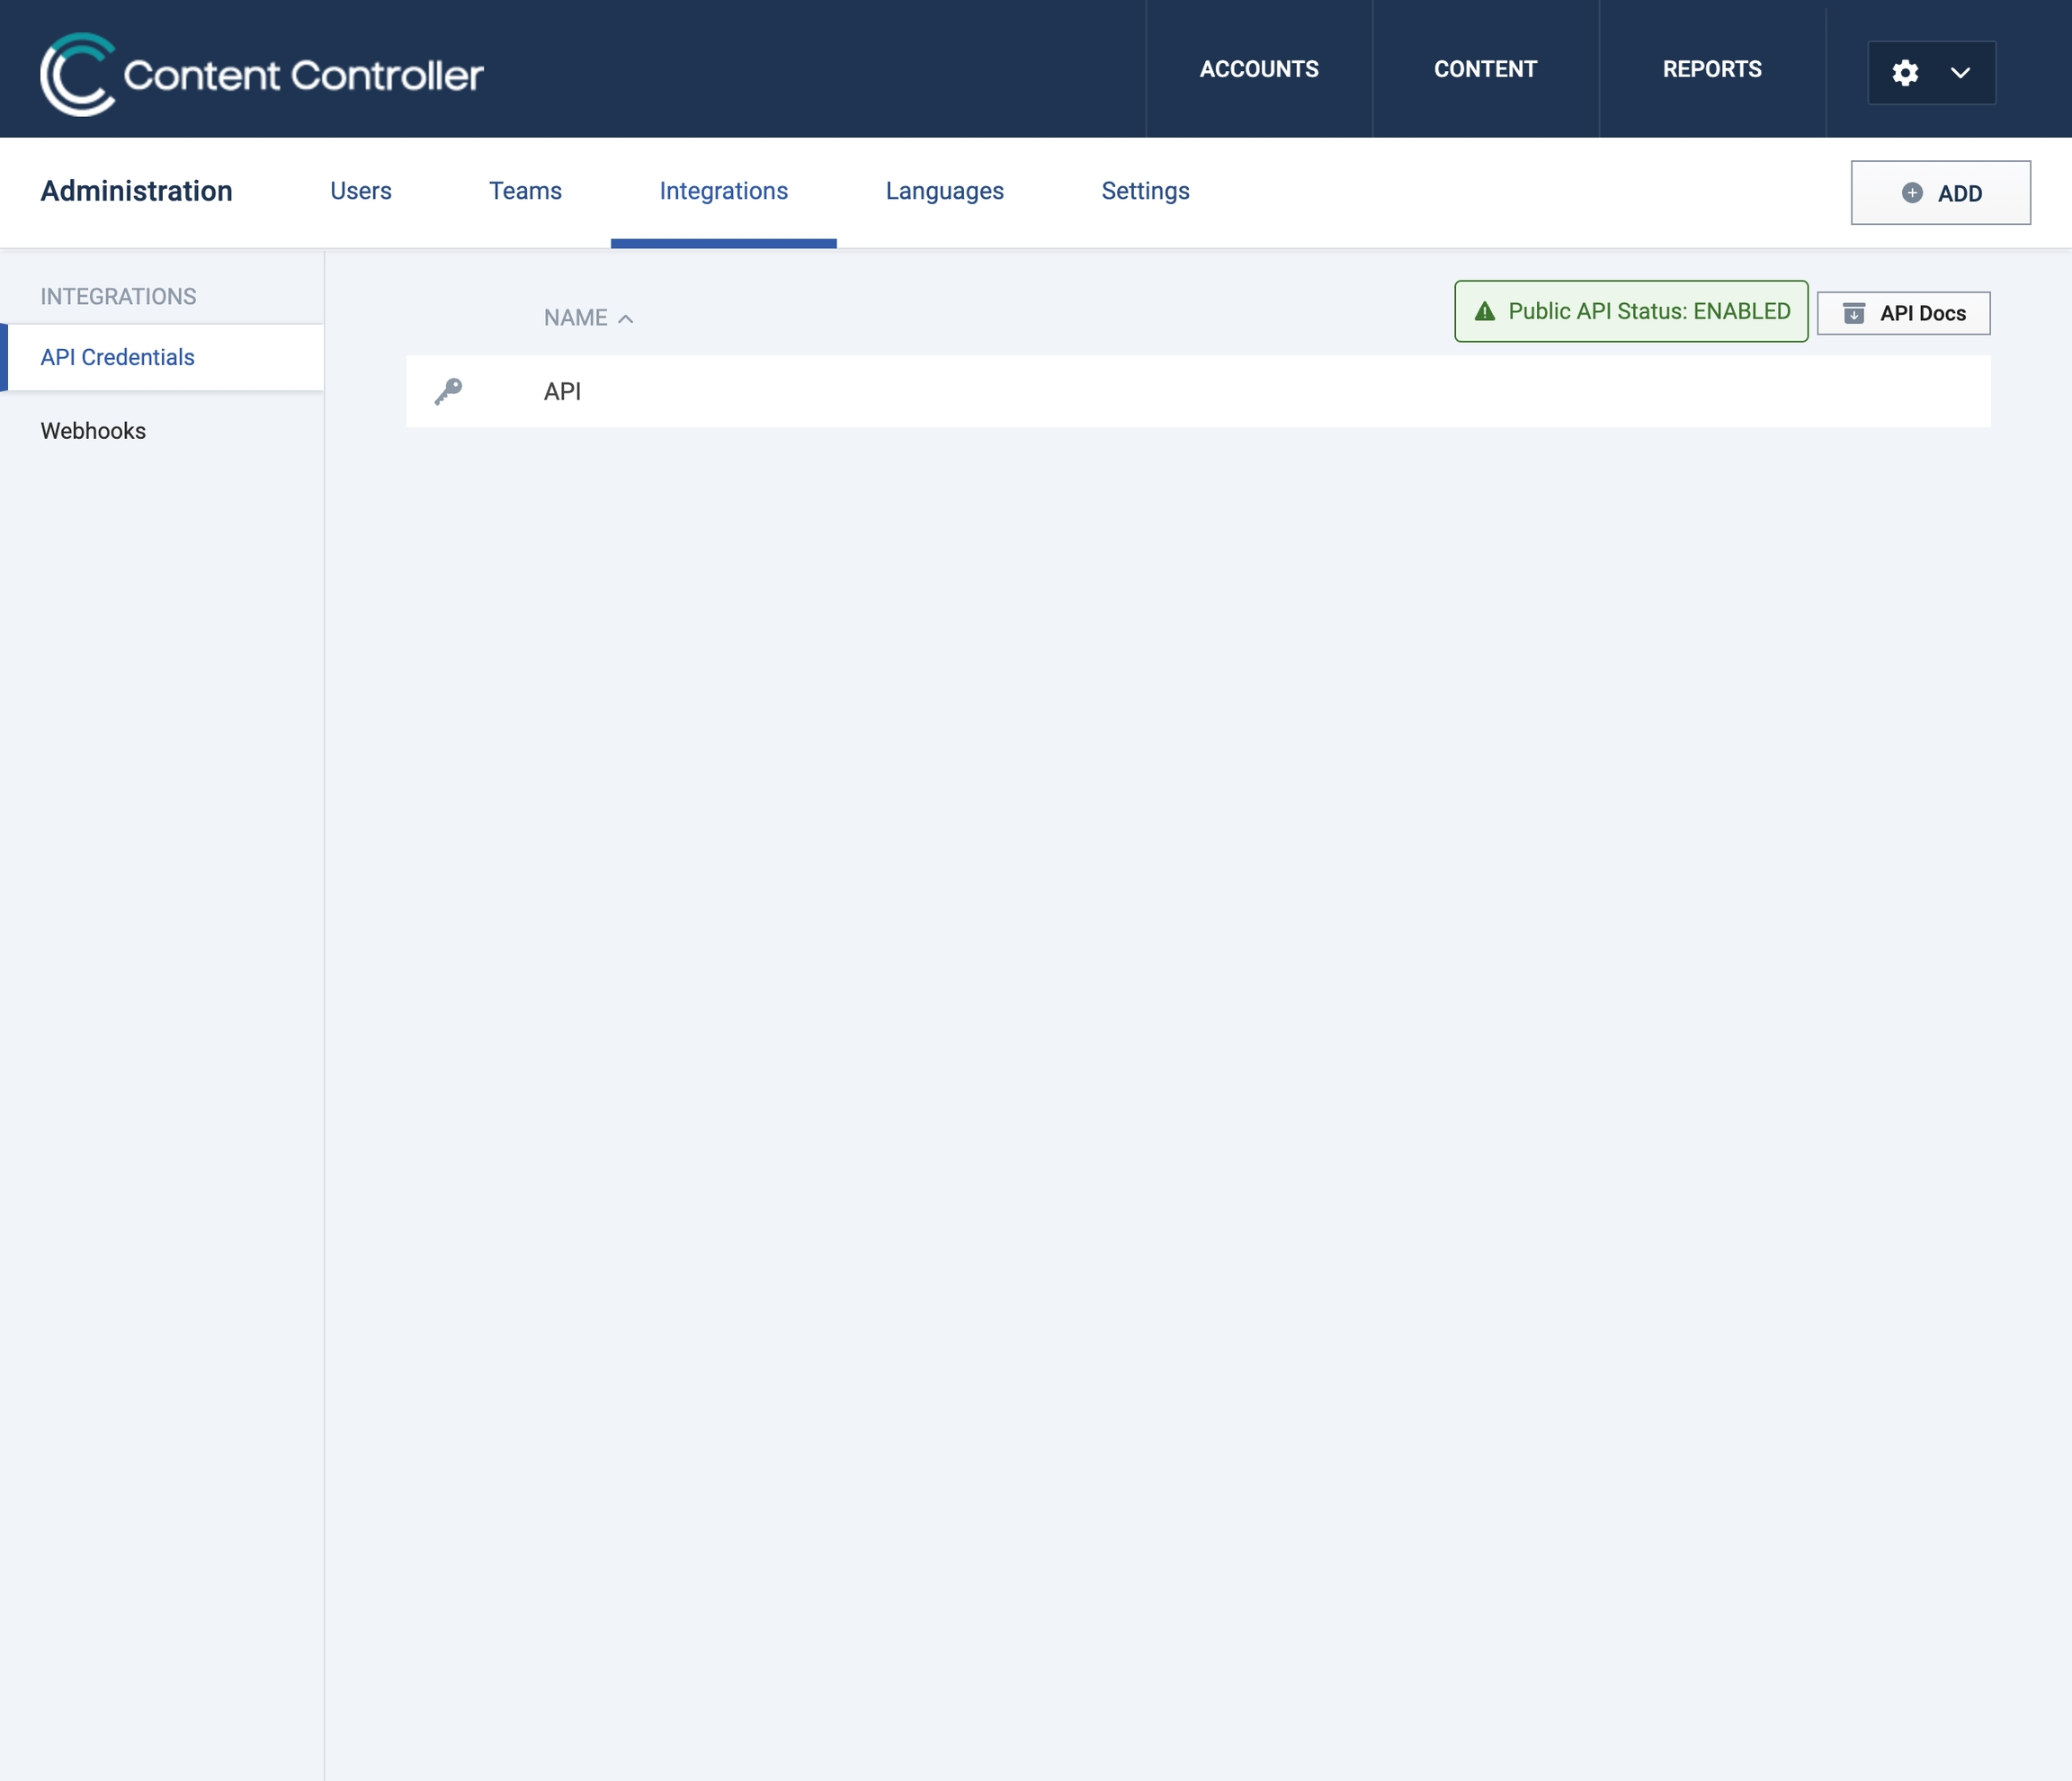Select API Credentials in sidebar
This screenshot has width=2072, height=1781.
click(x=162, y=357)
